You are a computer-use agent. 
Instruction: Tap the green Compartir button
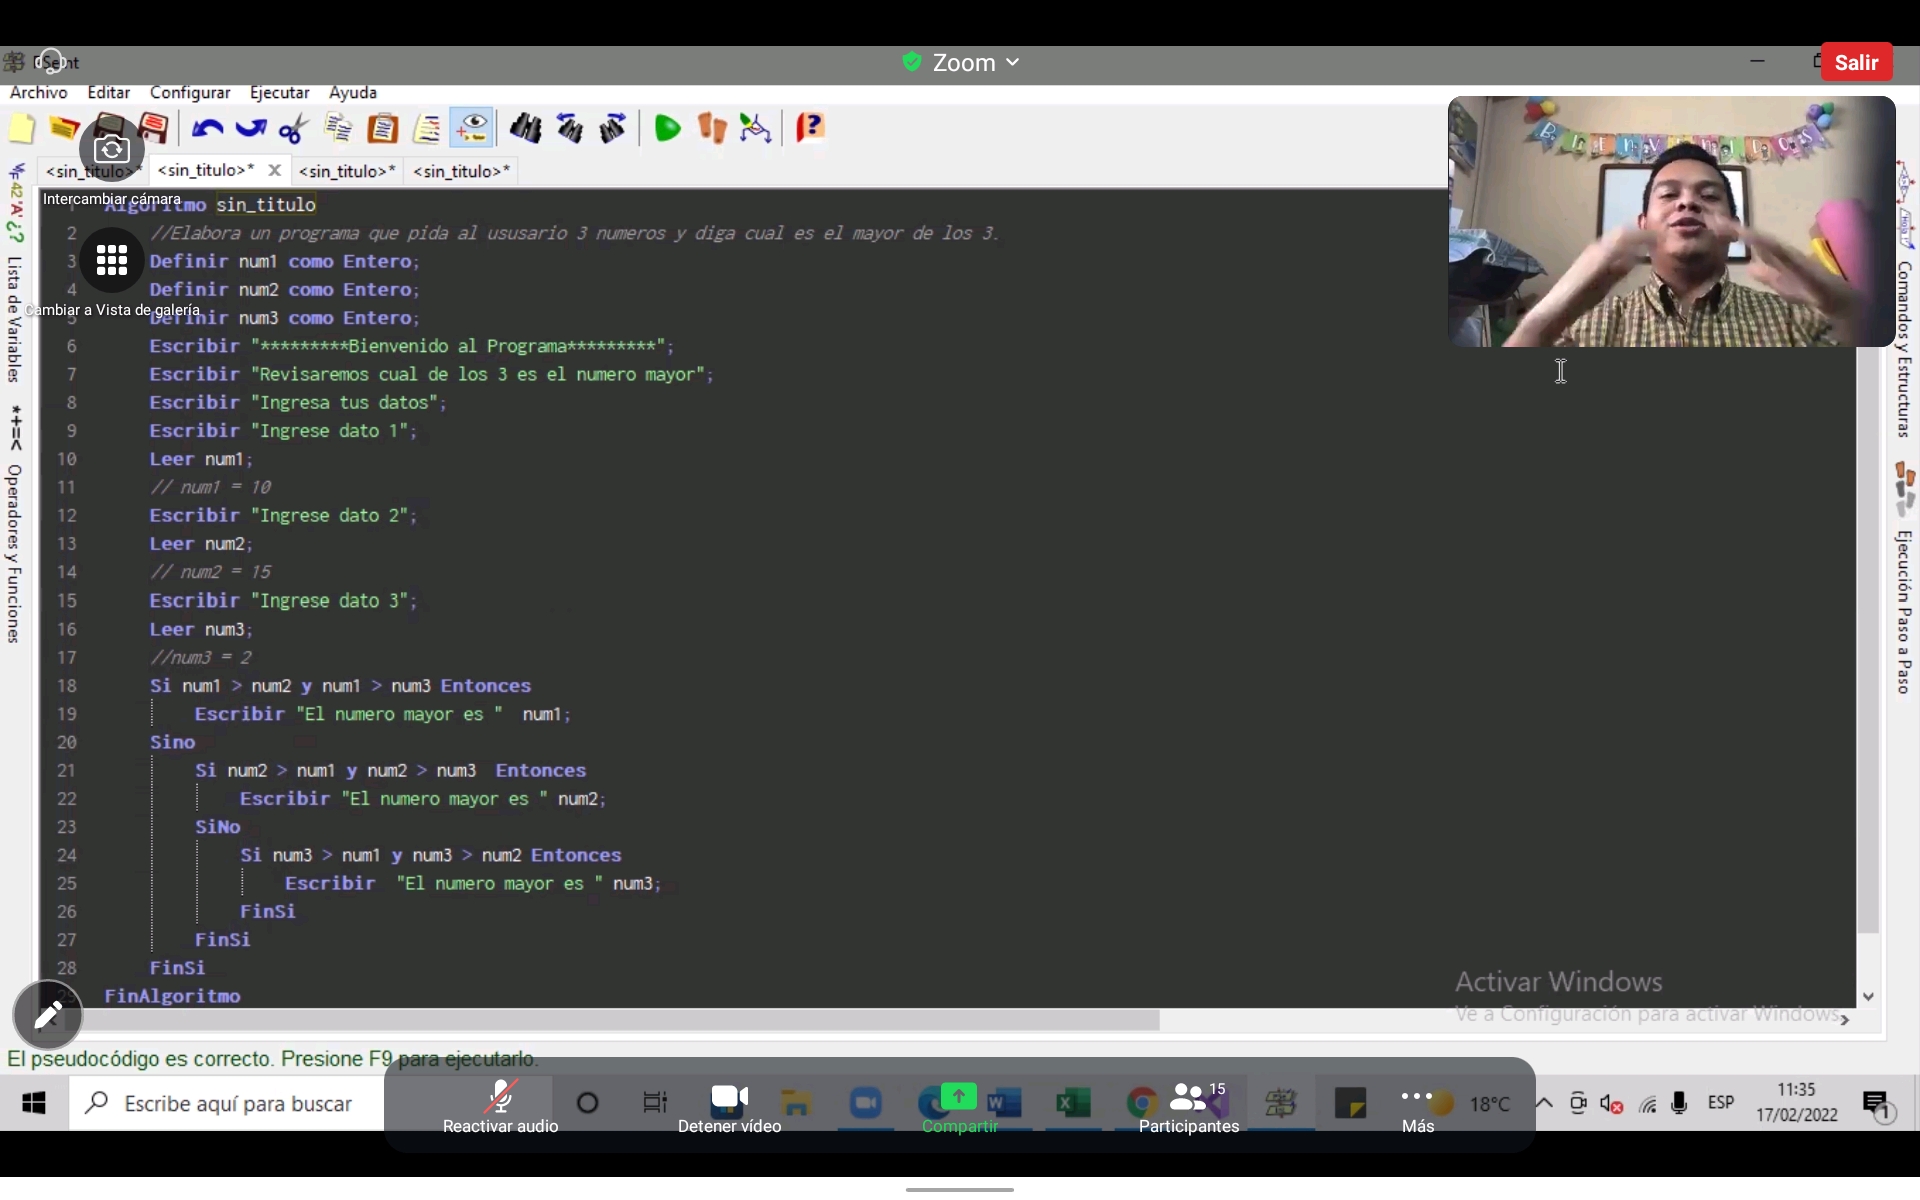959,1107
